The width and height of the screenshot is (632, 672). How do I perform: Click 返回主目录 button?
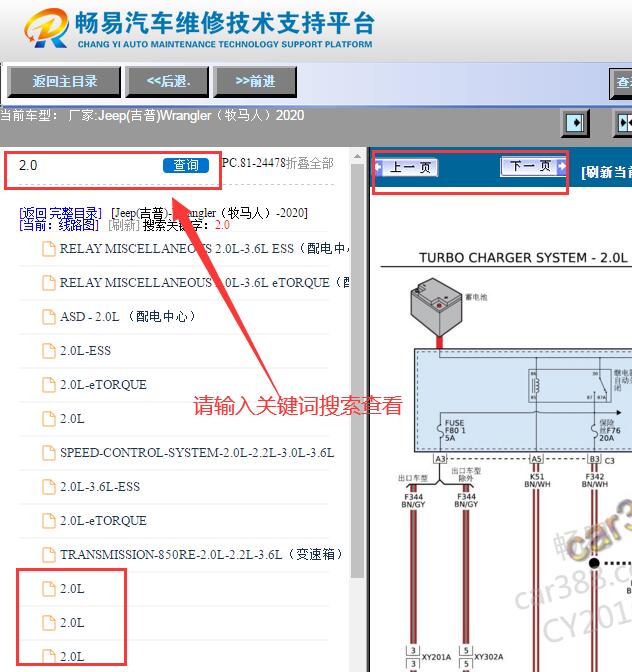pyautogui.click(x=64, y=81)
